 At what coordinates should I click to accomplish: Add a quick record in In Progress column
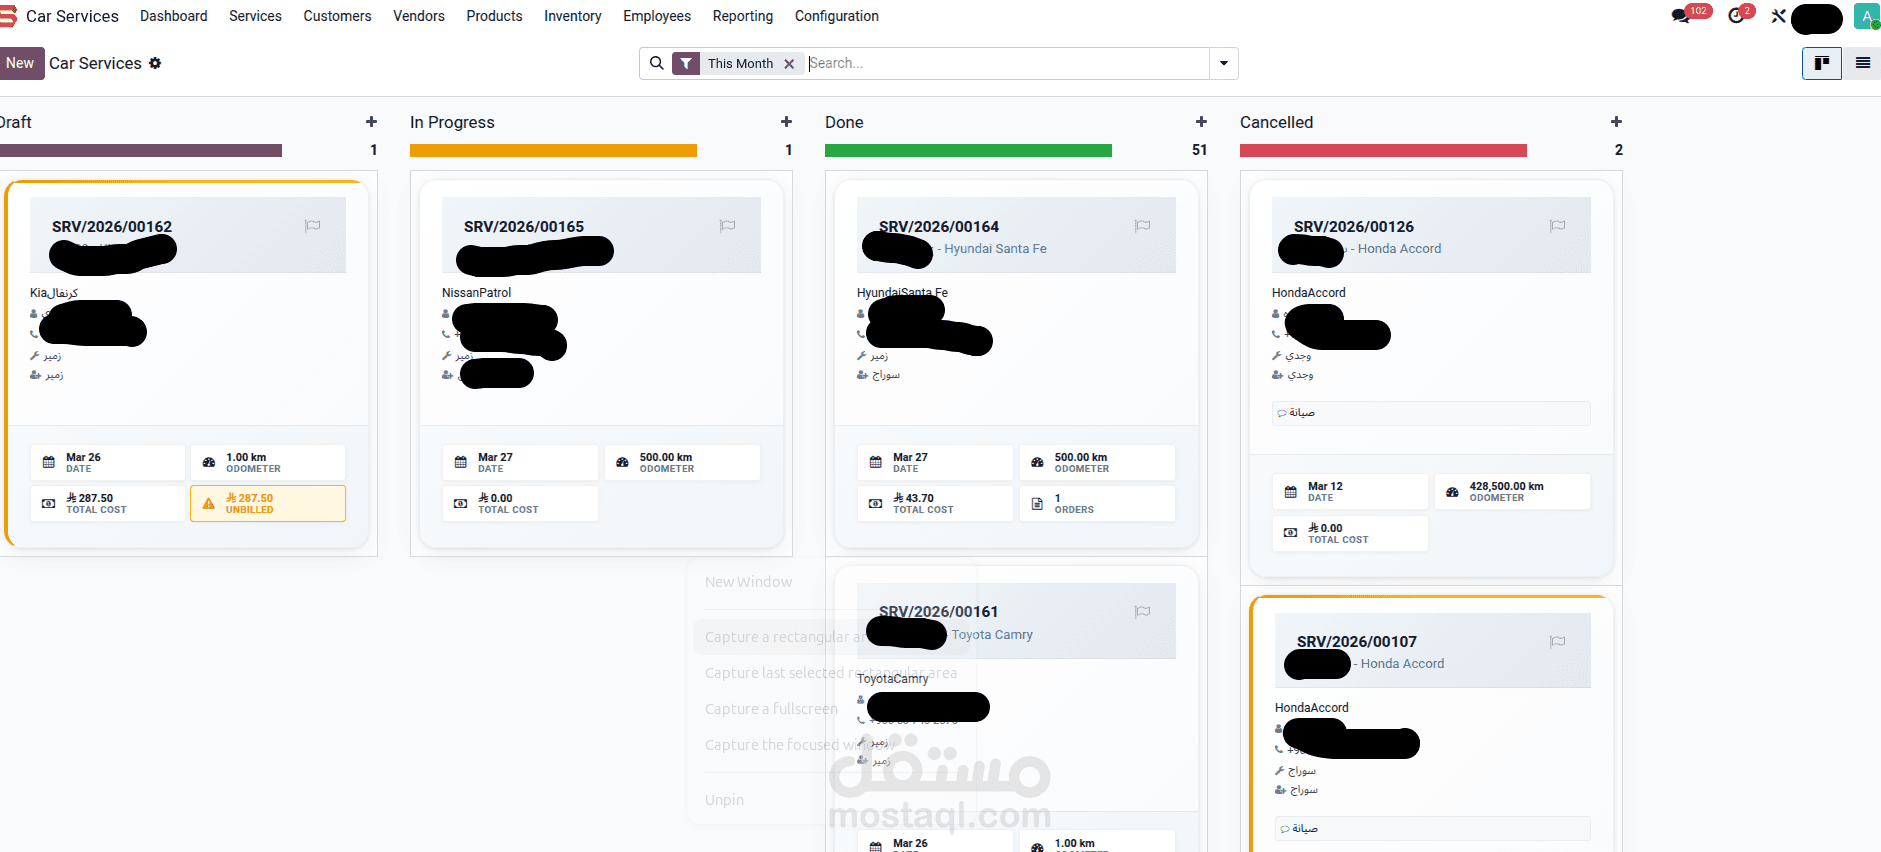click(x=786, y=122)
